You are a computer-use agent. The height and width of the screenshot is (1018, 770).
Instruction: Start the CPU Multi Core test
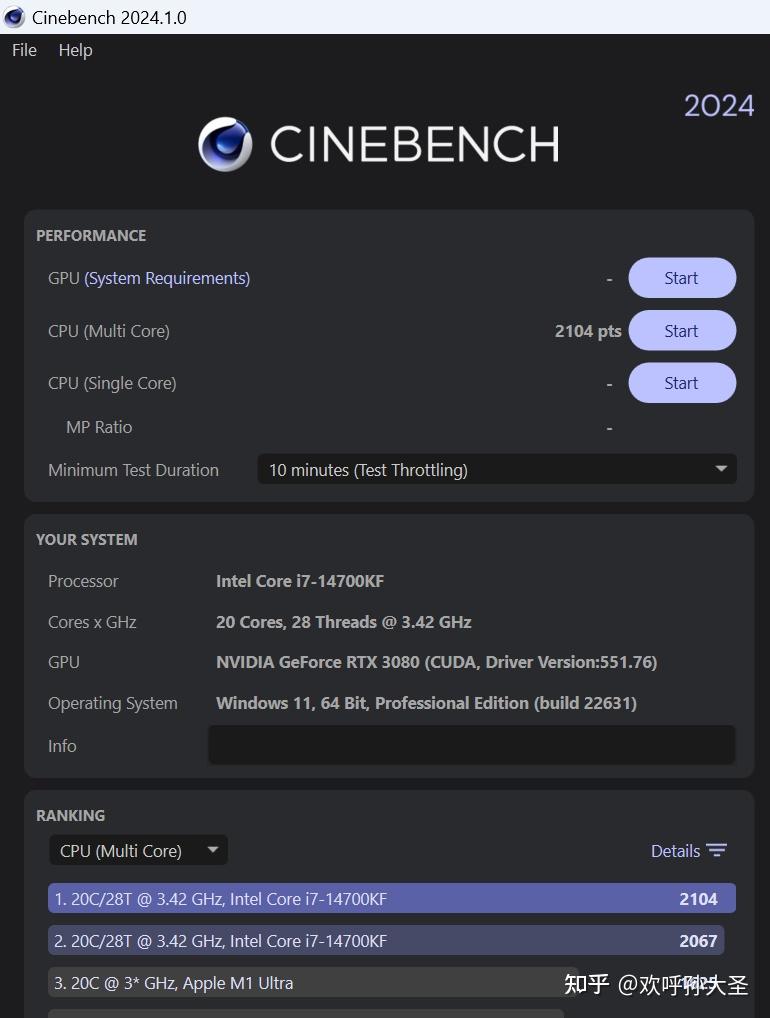pyautogui.click(x=681, y=331)
